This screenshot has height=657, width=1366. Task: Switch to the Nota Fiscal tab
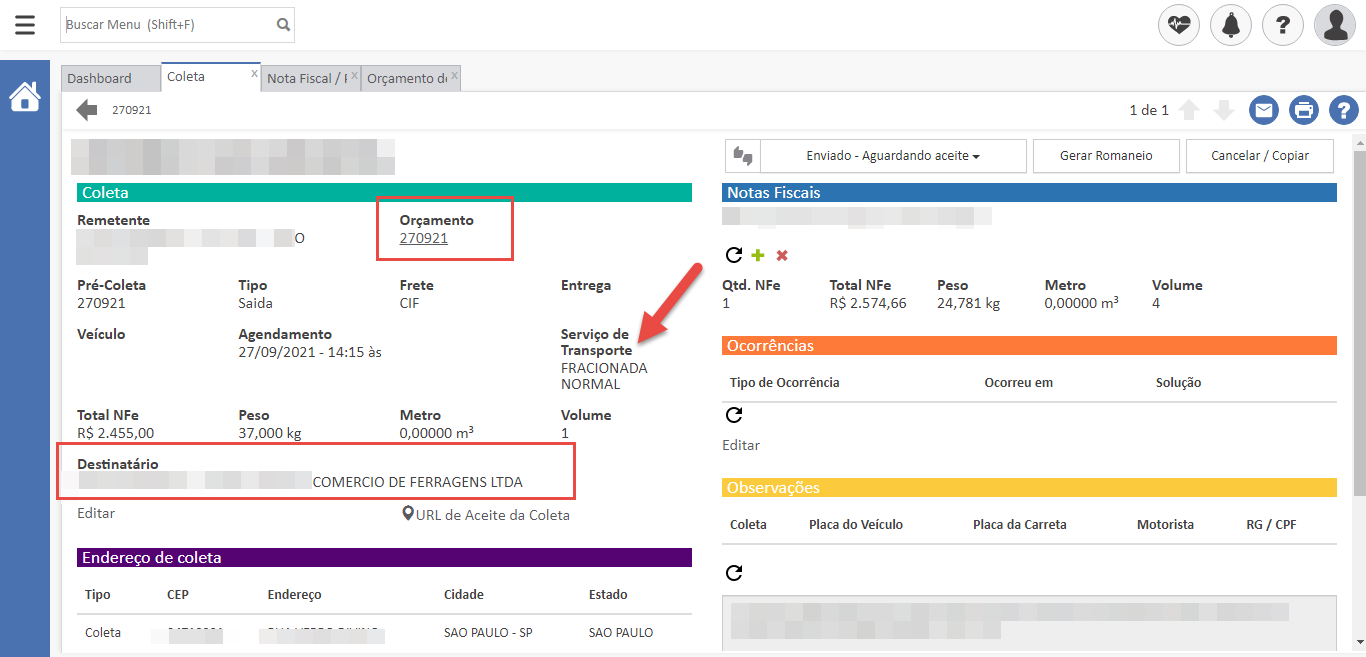point(306,78)
